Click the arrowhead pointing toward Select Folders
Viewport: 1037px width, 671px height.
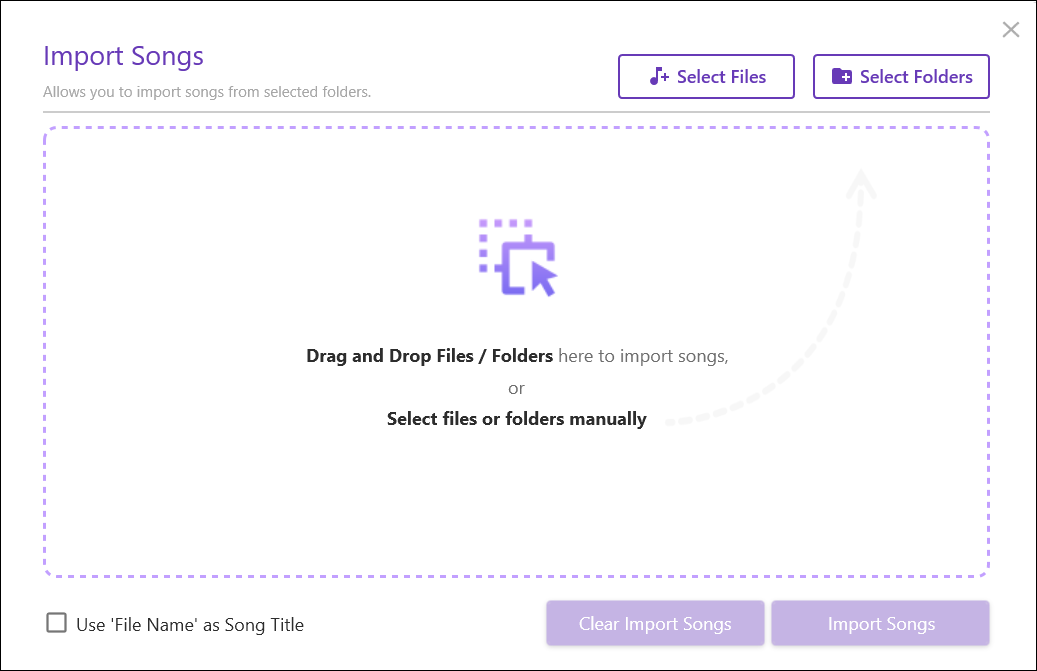coord(860,185)
